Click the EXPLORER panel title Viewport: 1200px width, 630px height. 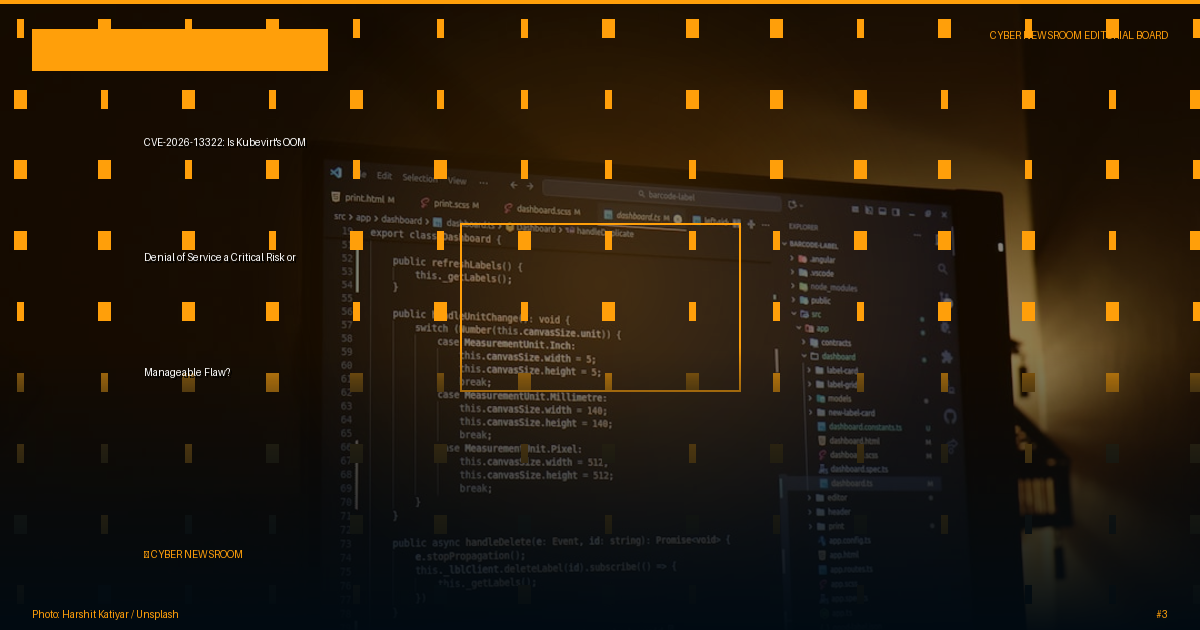click(803, 227)
